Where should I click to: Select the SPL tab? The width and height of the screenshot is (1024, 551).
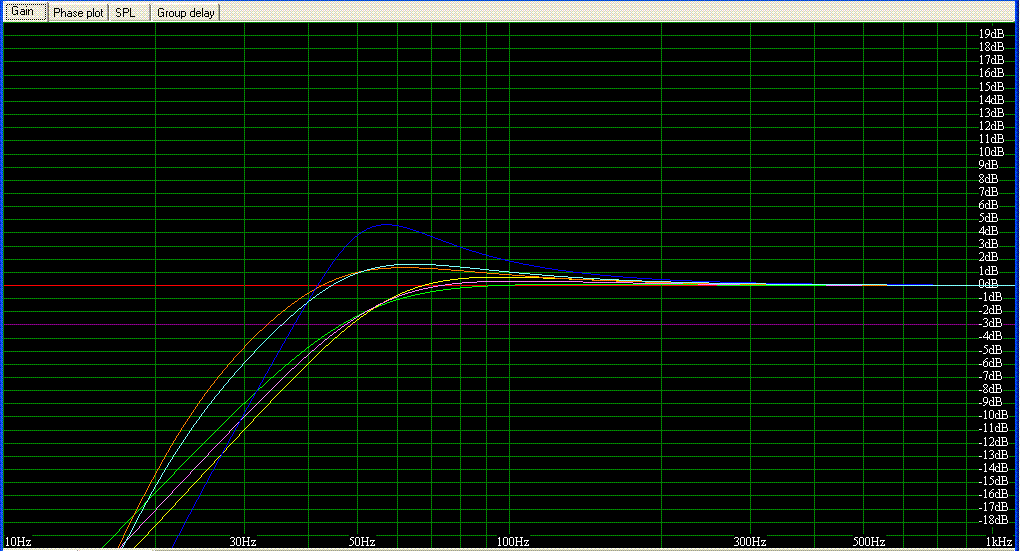point(129,12)
